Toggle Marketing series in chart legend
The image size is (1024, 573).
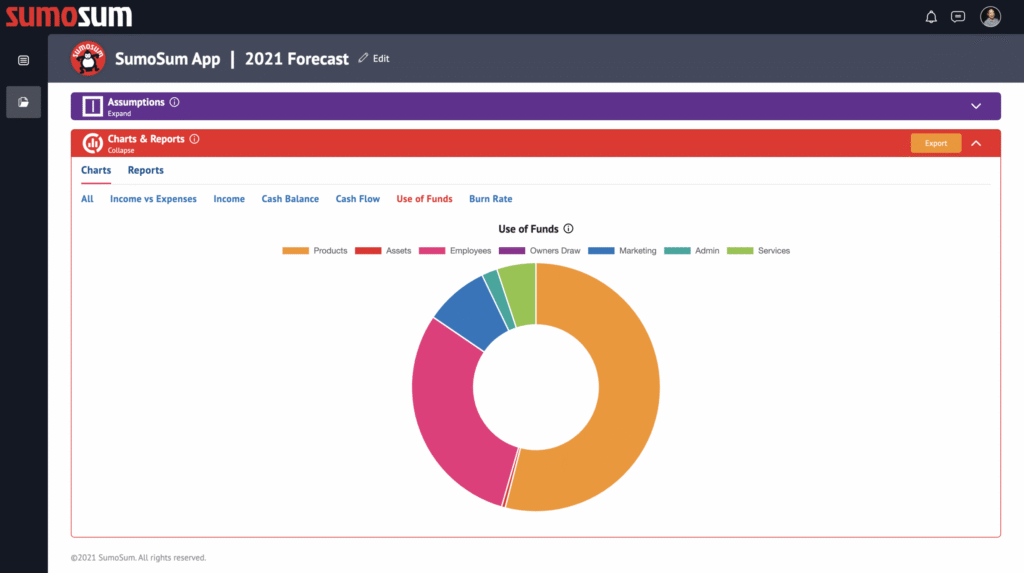(622, 251)
